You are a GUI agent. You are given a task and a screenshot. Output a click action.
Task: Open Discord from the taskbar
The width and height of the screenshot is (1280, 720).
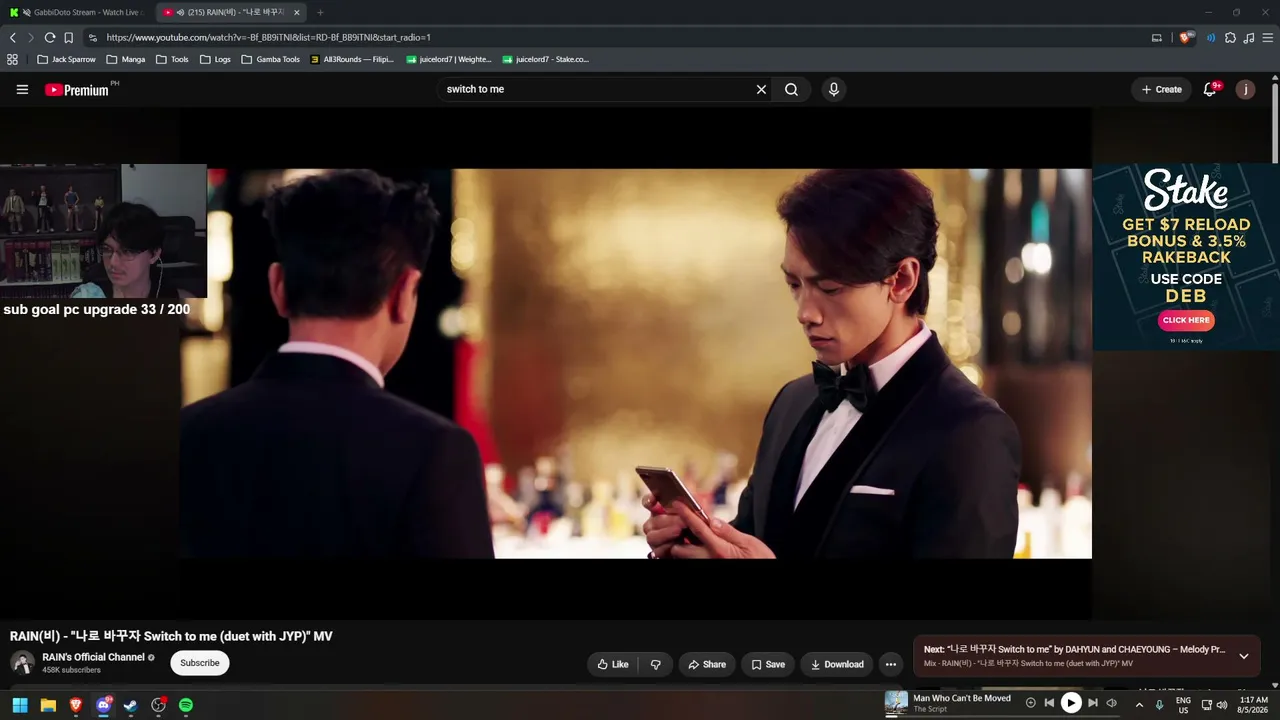pos(103,705)
